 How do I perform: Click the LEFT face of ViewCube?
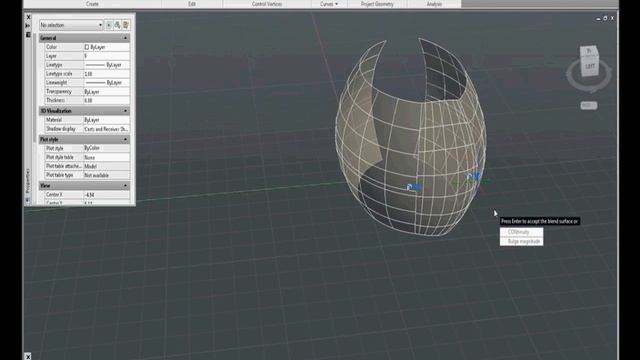click(x=590, y=66)
